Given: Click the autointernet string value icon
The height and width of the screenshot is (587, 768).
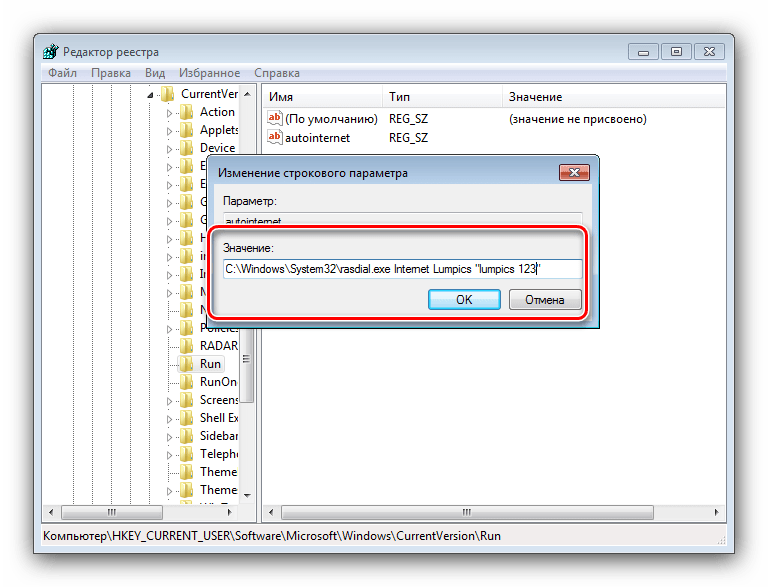Looking at the screenshot, I should tap(274, 137).
